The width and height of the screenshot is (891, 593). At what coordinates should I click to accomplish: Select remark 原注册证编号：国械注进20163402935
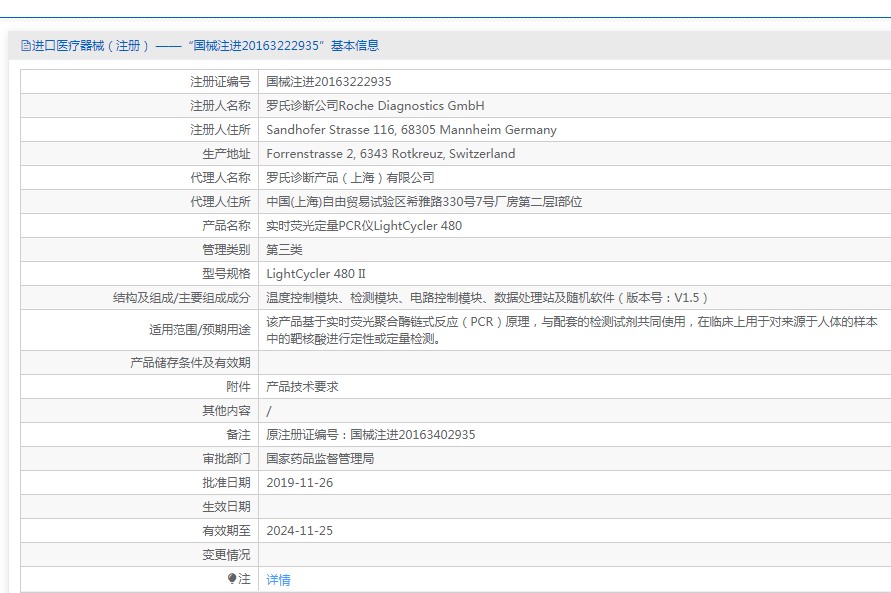click(x=370, y=435)
